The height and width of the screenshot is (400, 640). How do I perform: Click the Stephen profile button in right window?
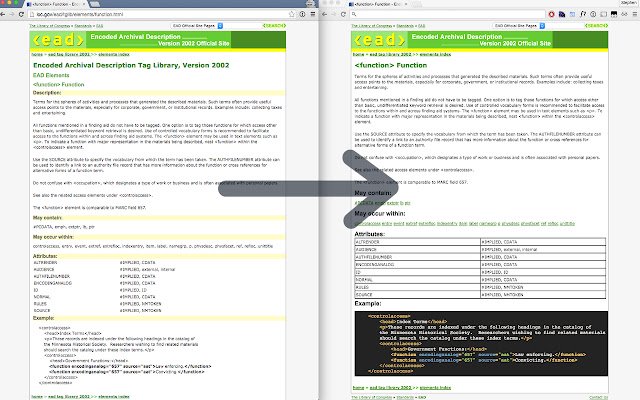tap(629, 3)
